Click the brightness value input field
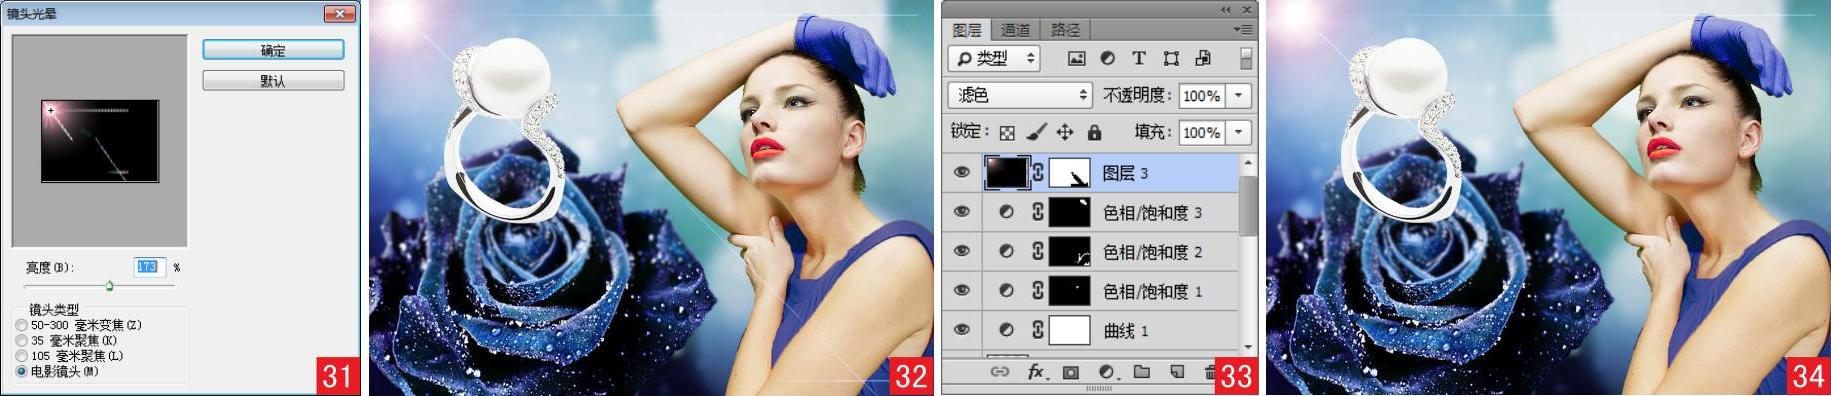 (x=147, y=267)
